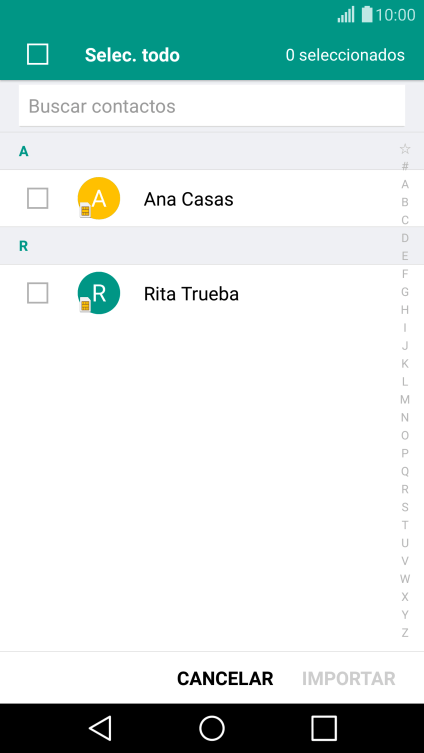
Task: Tap the IMPORTAR button
Action: click(349, 679)
